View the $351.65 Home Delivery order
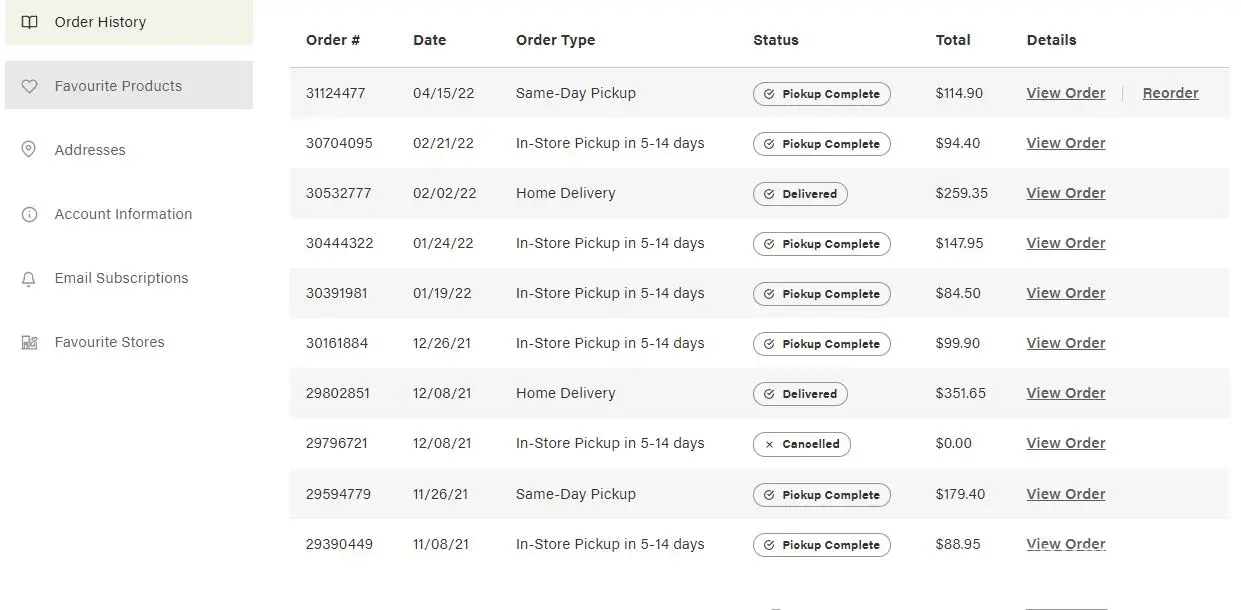1241x610 pixels. (x=1065, y=393)
